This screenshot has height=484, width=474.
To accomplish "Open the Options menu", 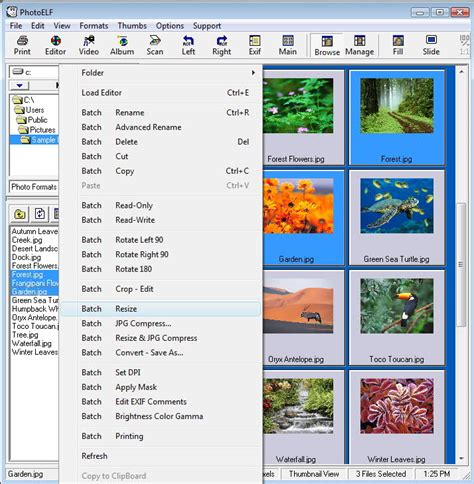I will (x=170, y=26).
